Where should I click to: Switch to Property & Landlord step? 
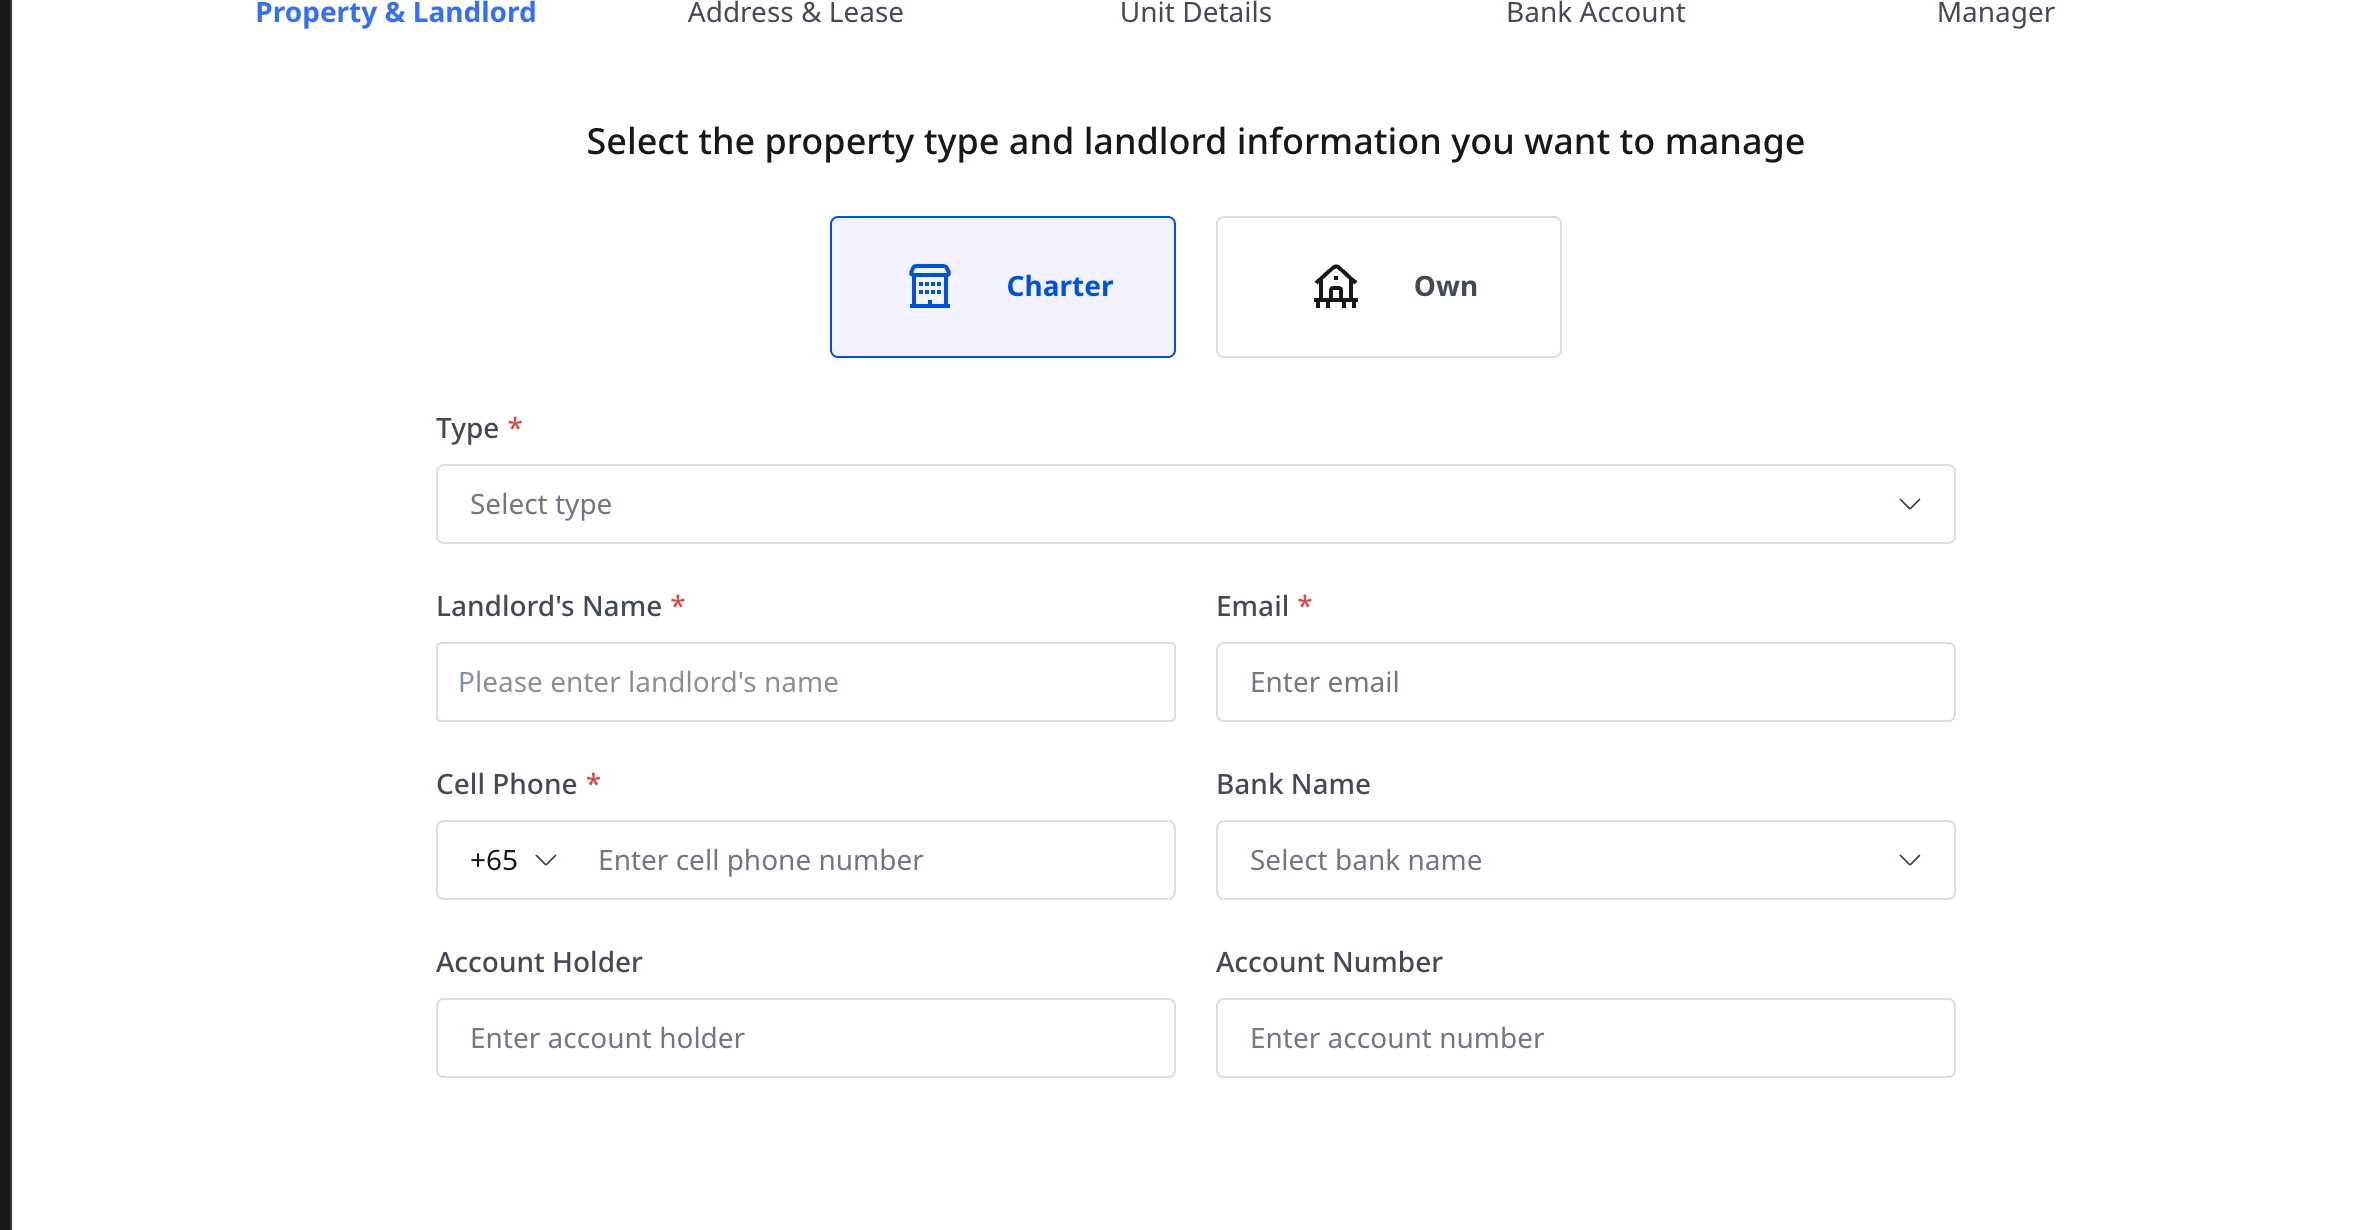click(x=396, y=12)
